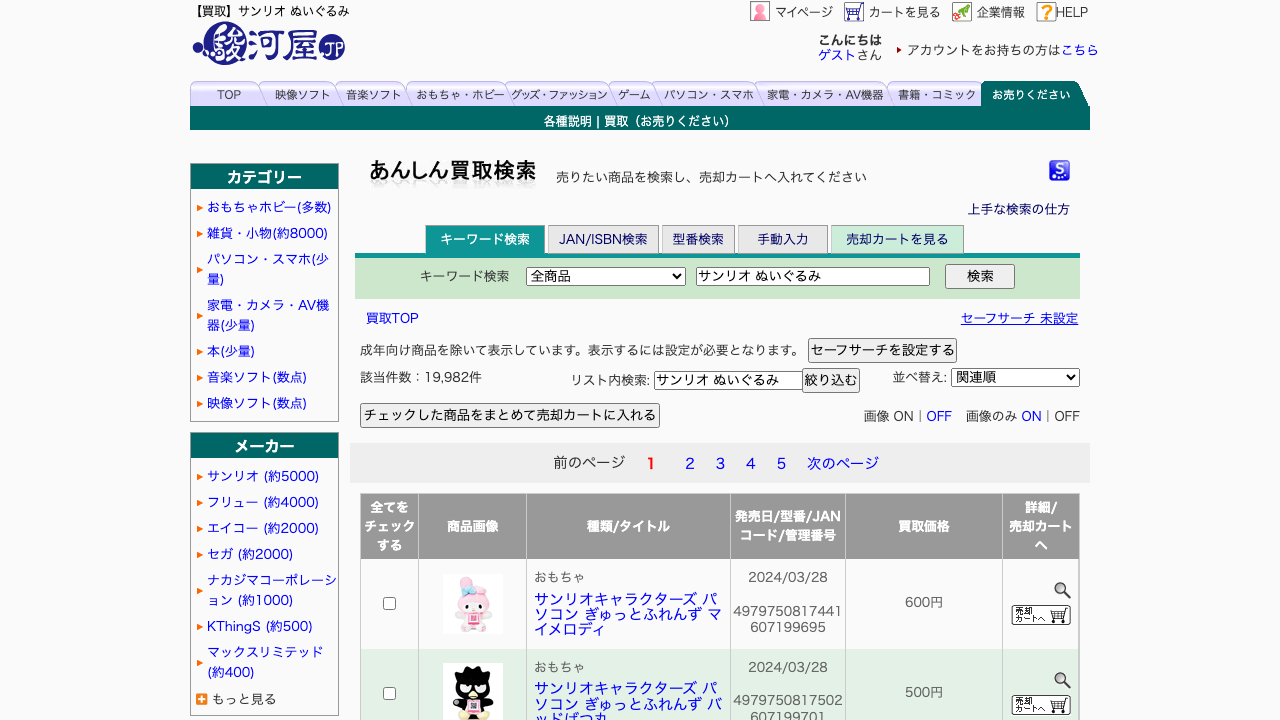
Task: Add バッドばつ丸 item to 売却カート
Action: pyautogui.click(x=1041, y=705)
